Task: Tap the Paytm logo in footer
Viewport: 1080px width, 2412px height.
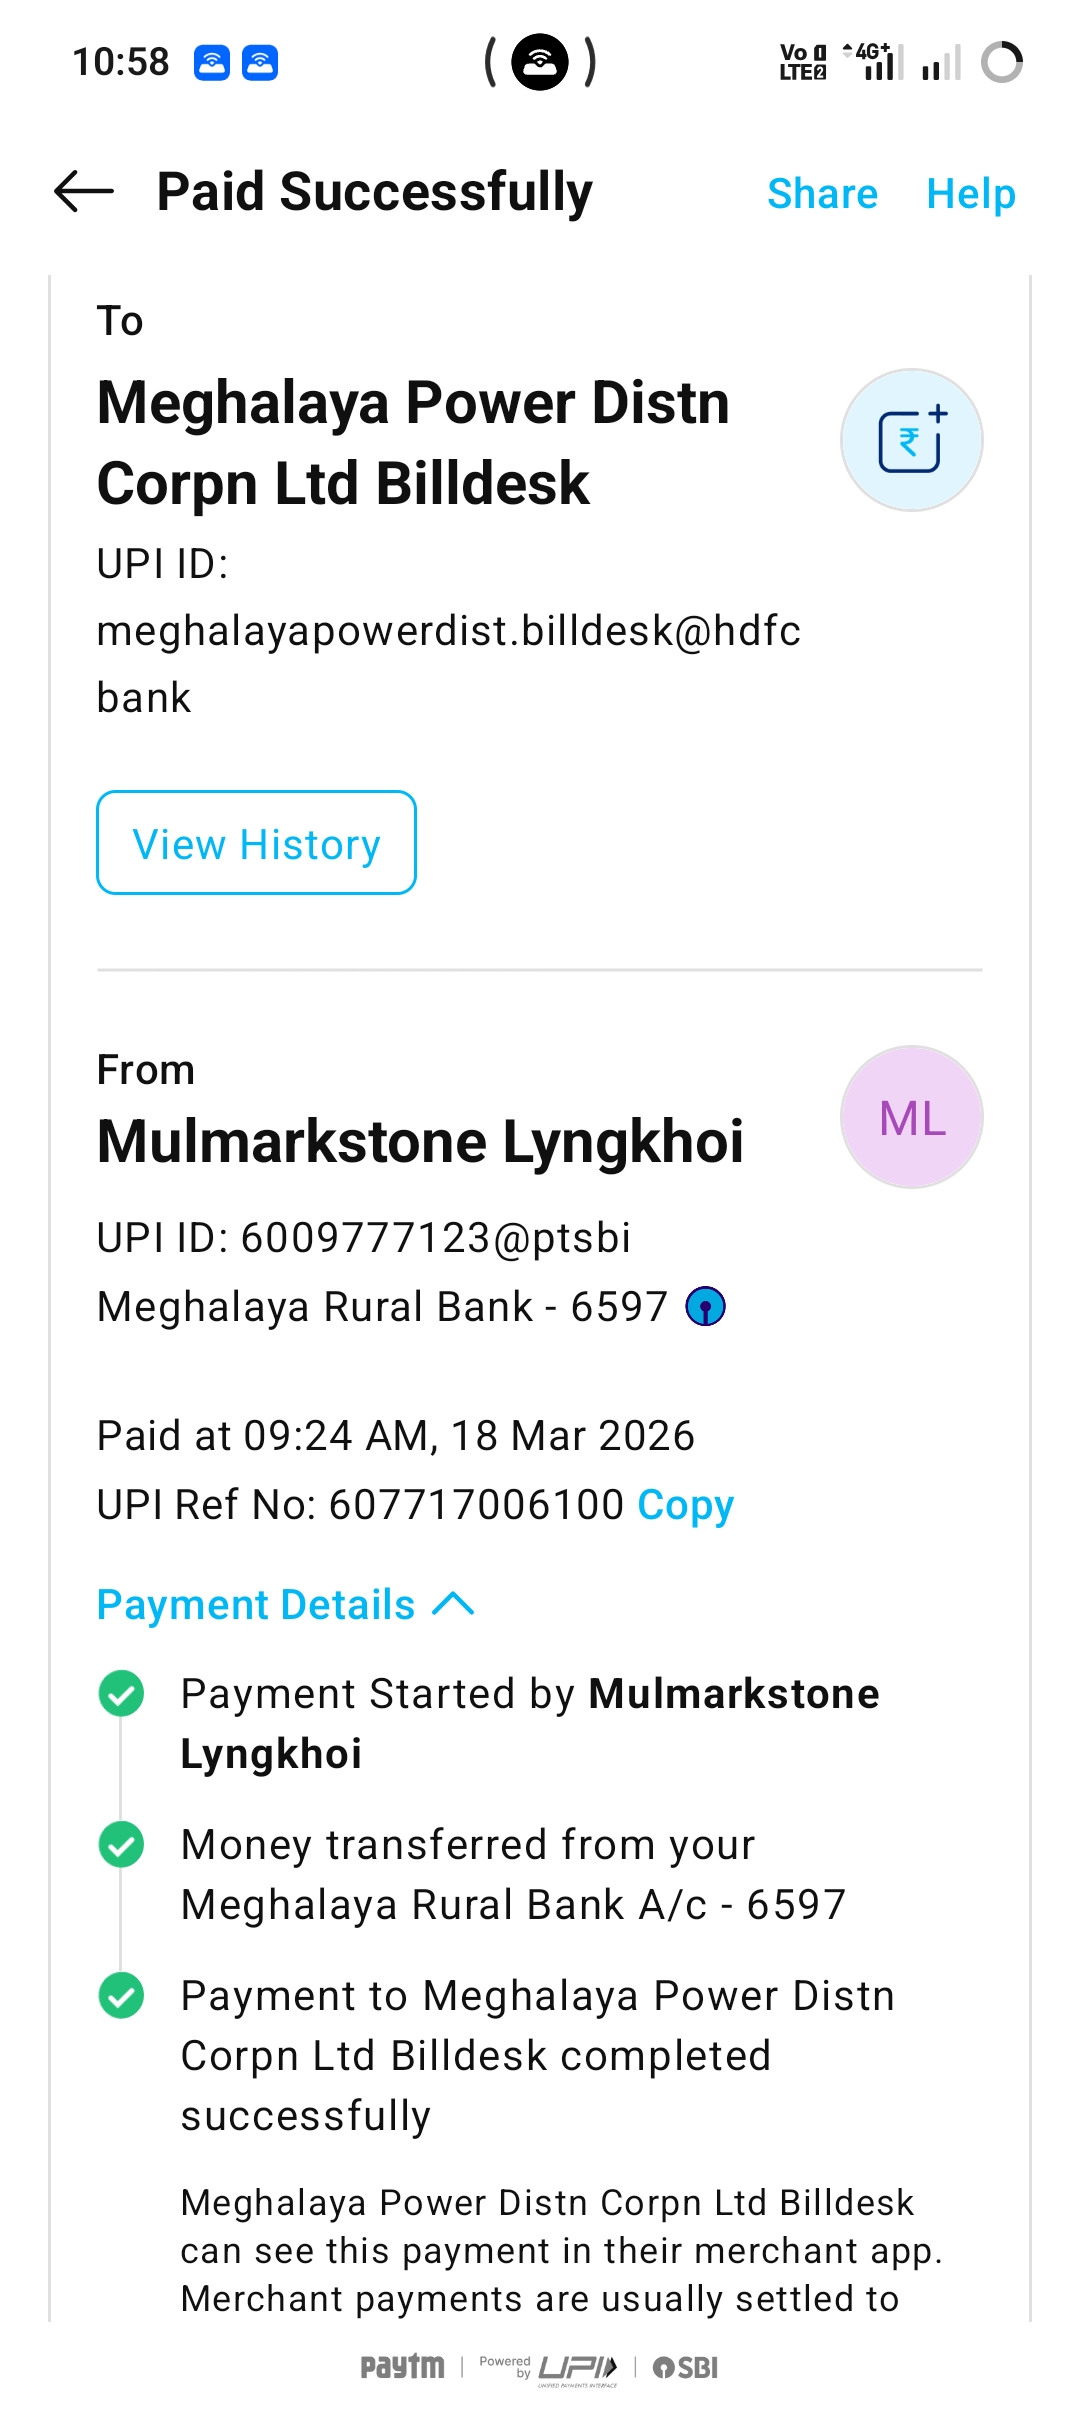Action: [402, 2367]
